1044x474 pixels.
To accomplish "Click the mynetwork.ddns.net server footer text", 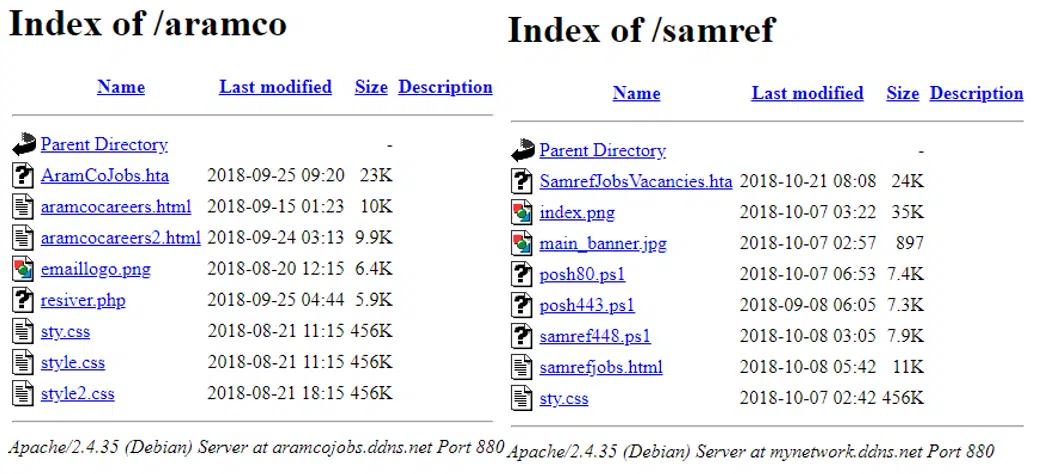I will (750, 451).
